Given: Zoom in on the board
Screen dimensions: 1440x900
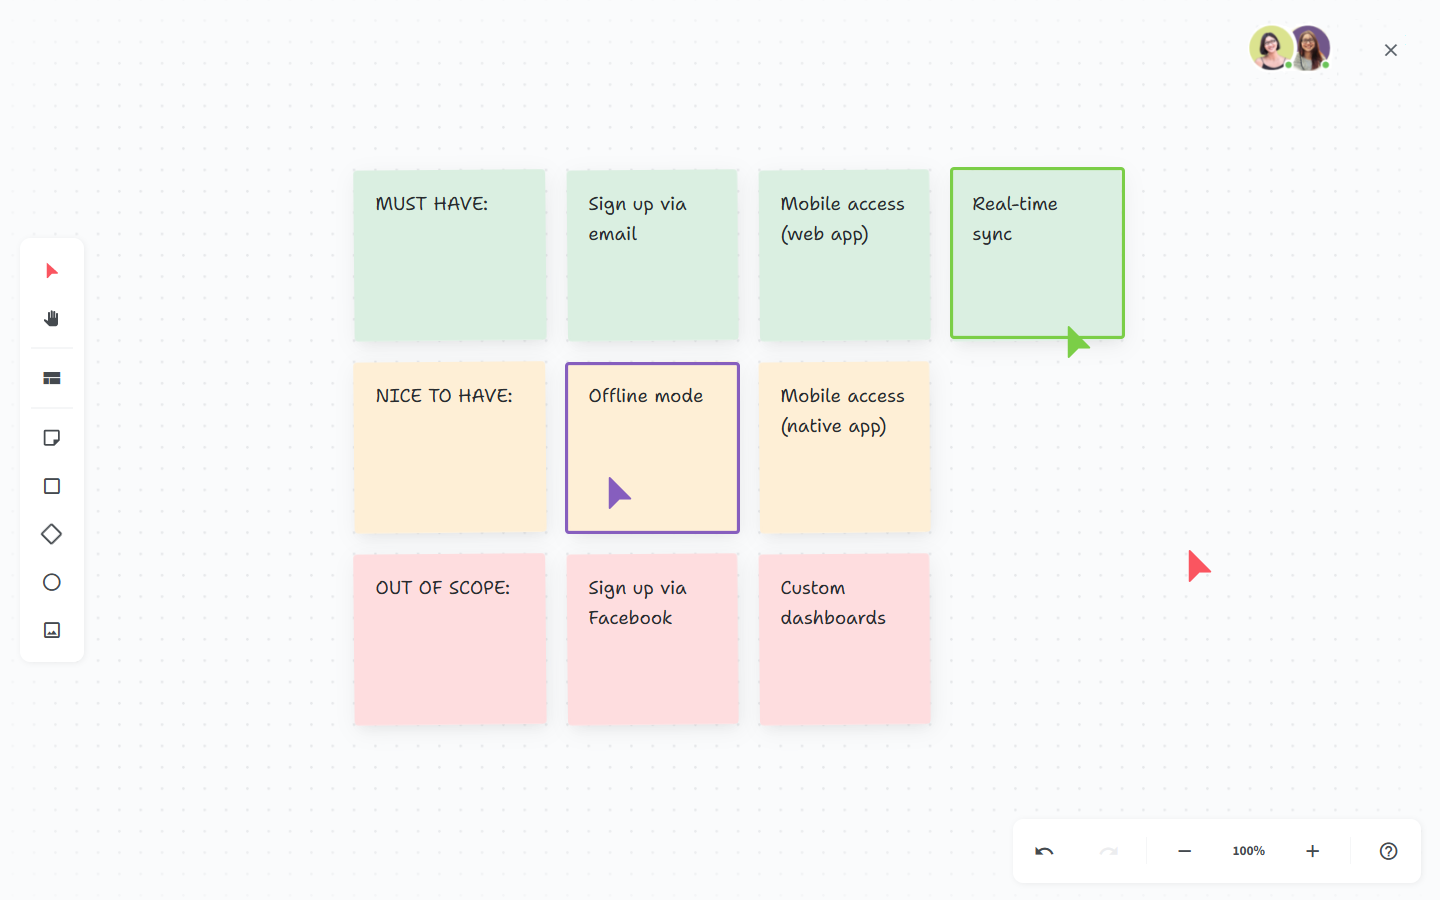Looking at the screenshot, I should tap(1312, 851).
